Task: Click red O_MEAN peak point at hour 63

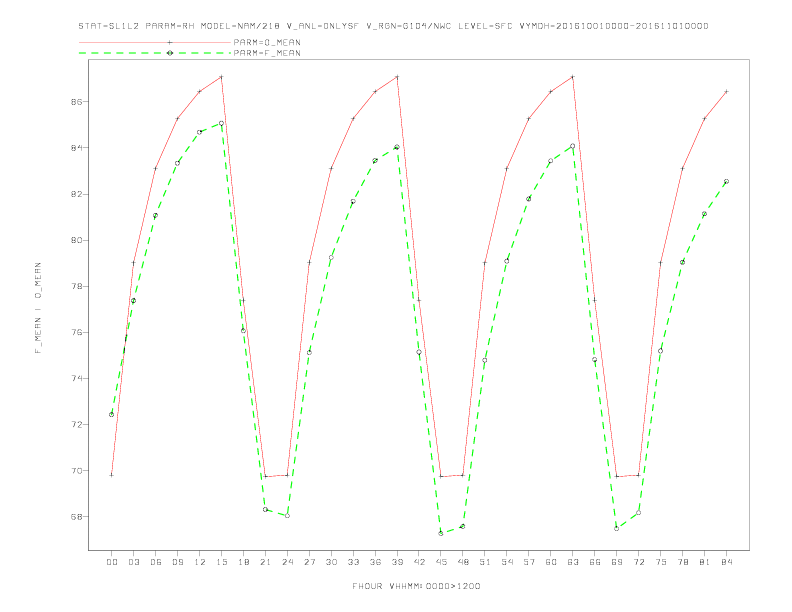Action: [573, 77]
